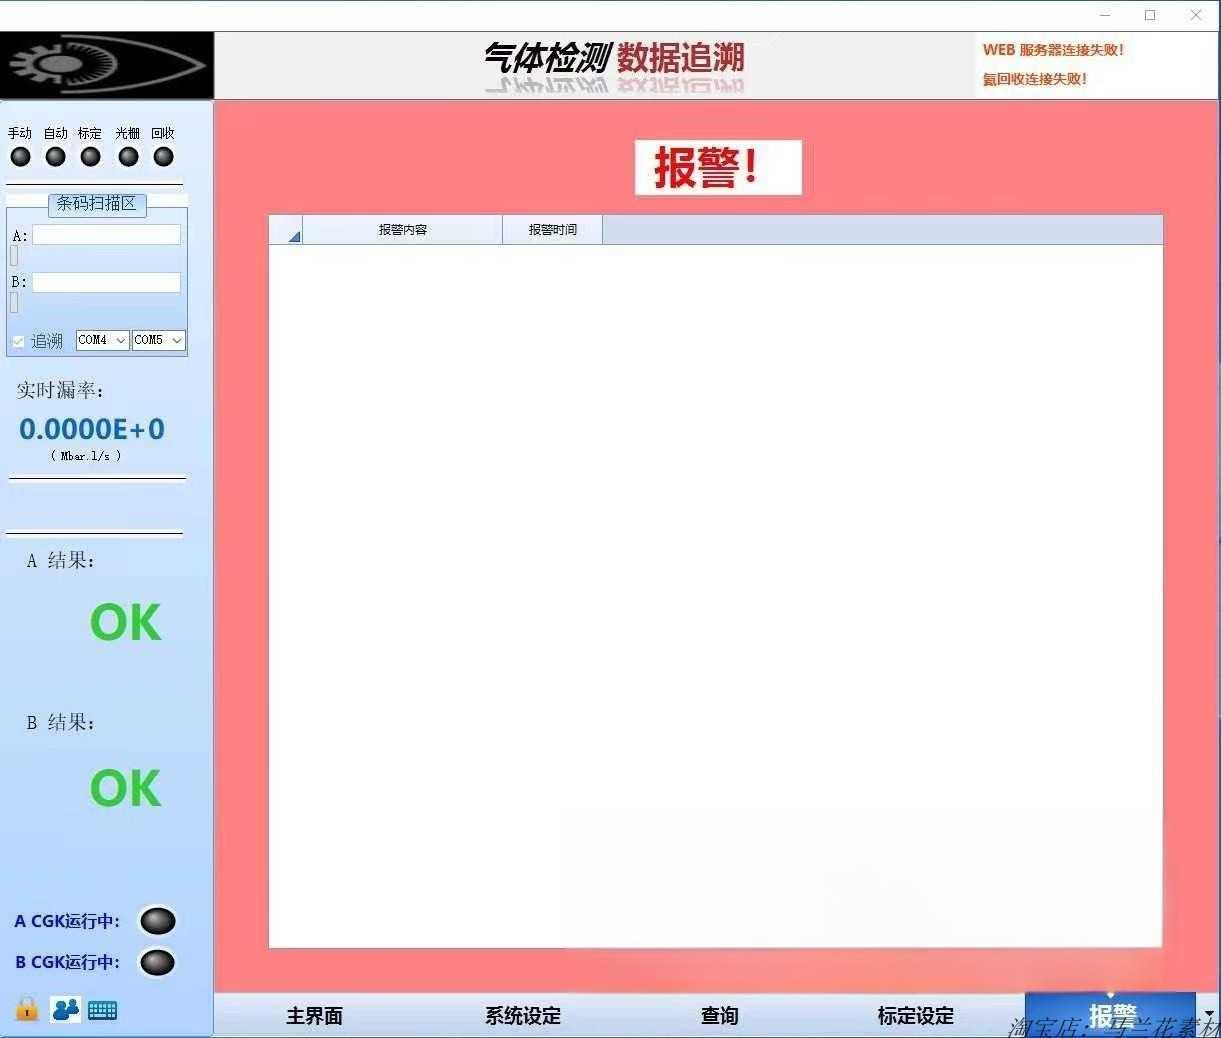Click the 自动 indicator light

(56, 157)
